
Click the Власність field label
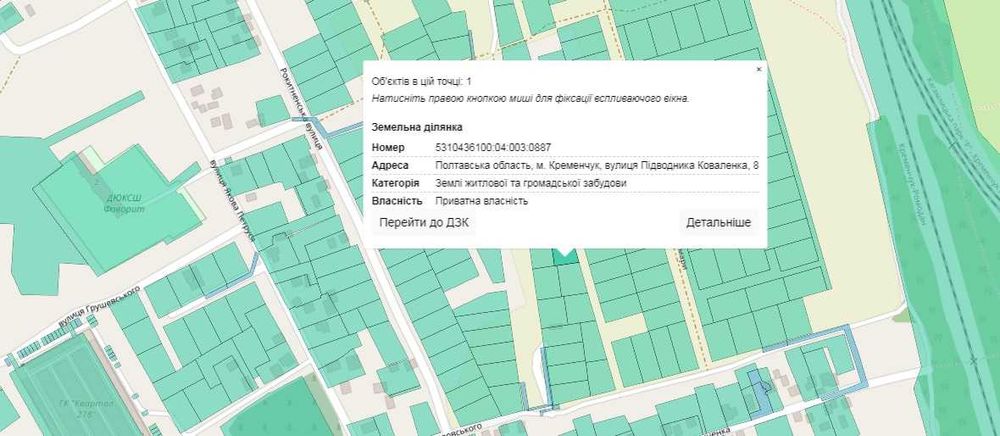(x=397, y=201)
